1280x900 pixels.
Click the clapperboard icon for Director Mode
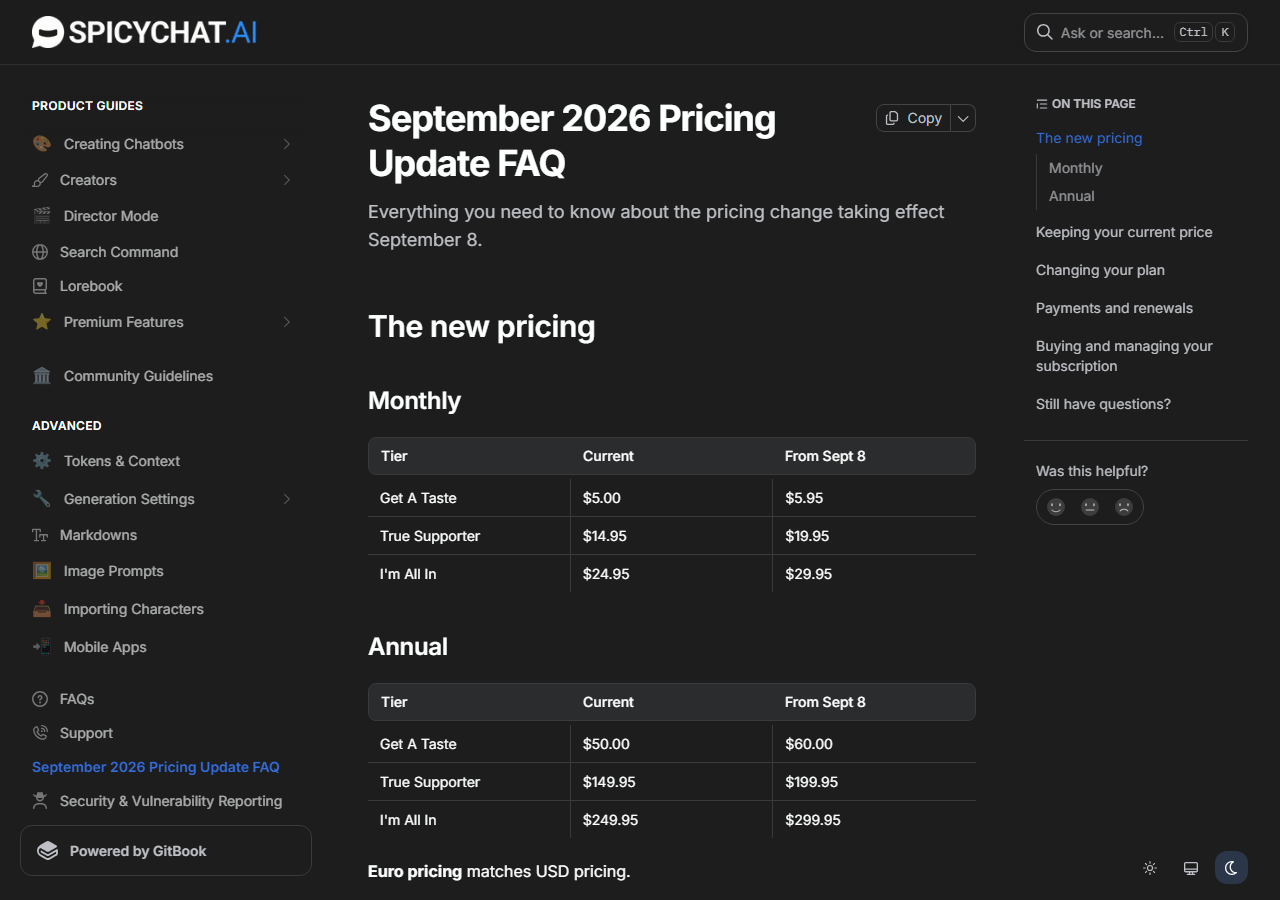[41, 216]
